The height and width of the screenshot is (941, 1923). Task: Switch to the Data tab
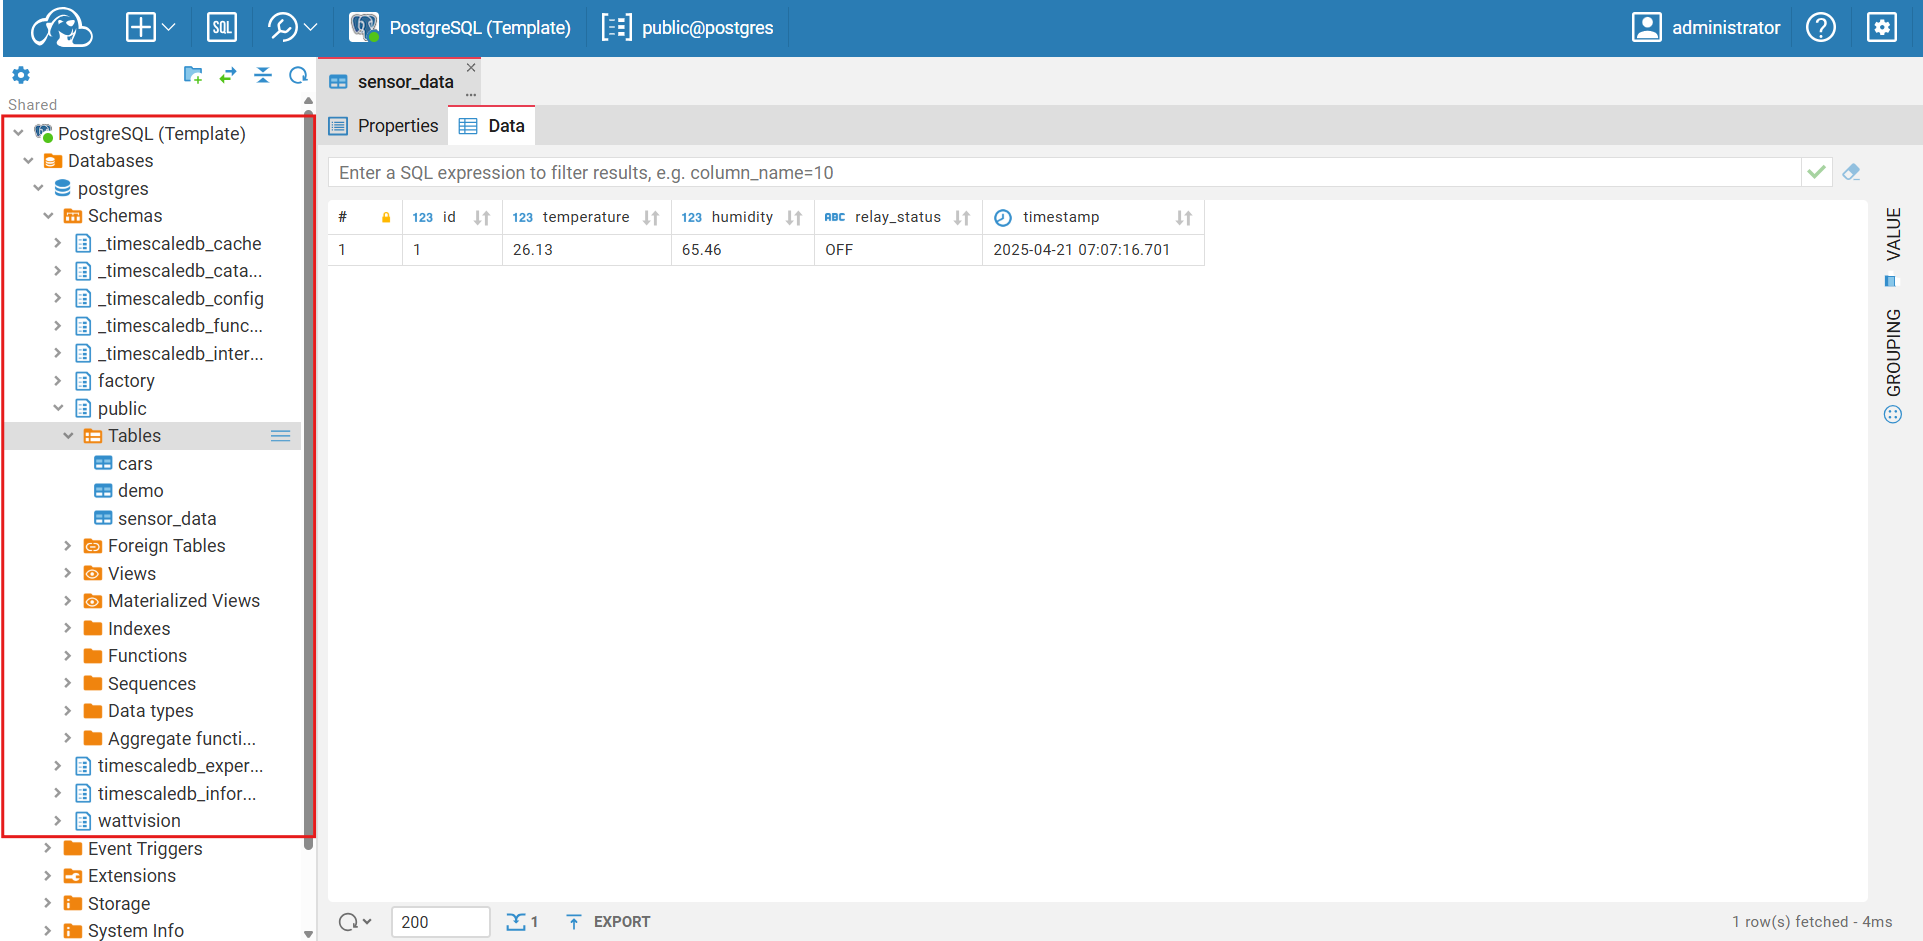(492, 126)
